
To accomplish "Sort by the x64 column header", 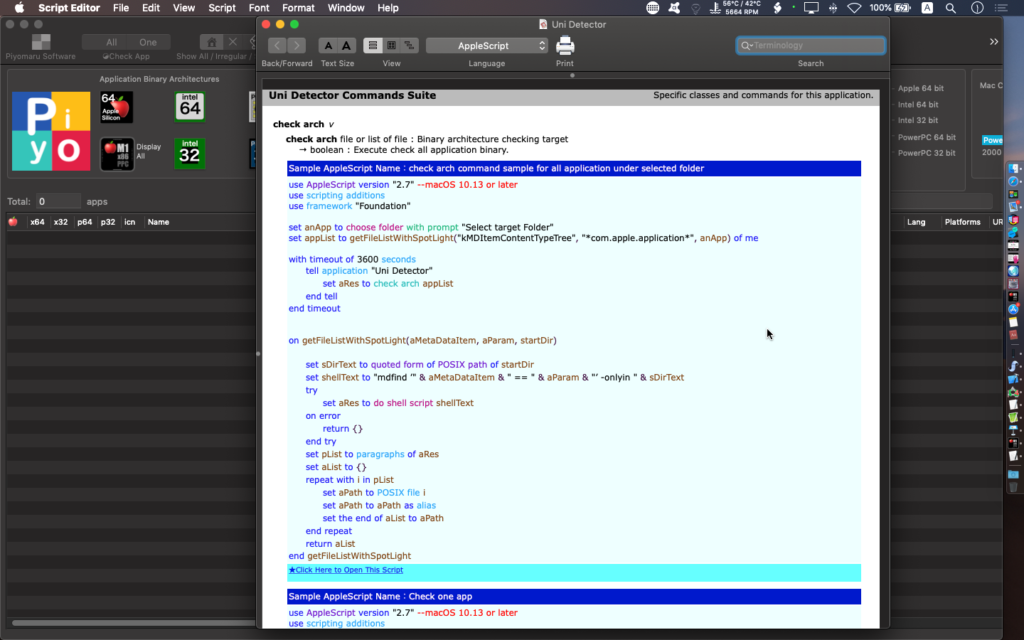I will pyautogui.click(x=37, y=222).
